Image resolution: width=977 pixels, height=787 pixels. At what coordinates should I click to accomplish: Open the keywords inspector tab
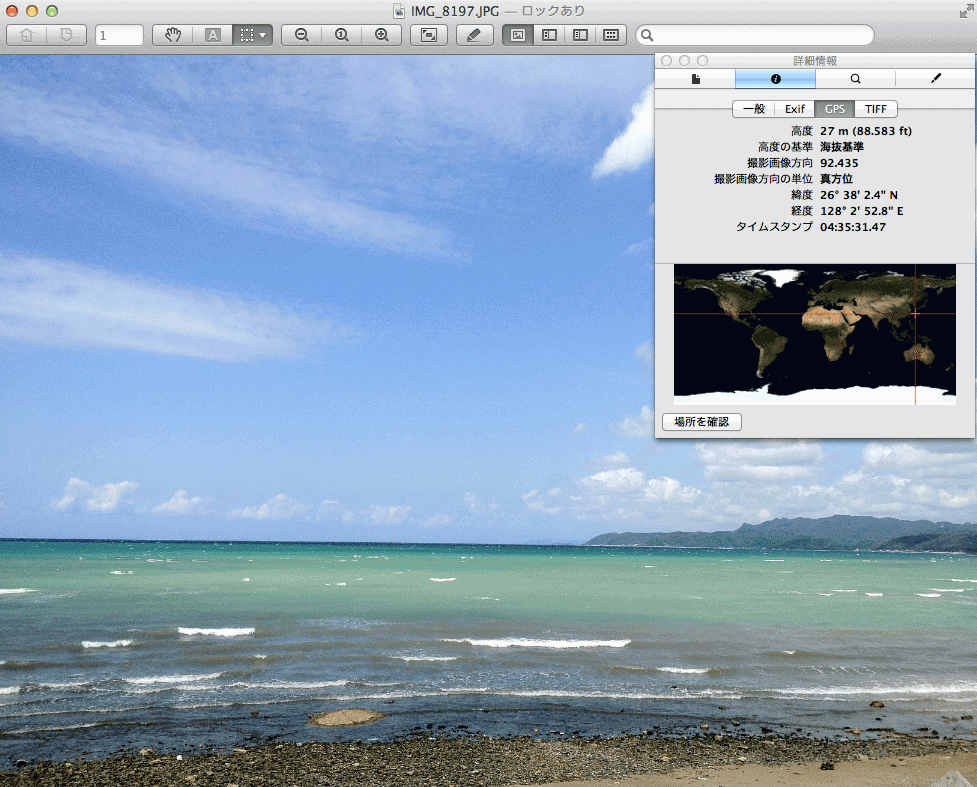tap(855, 79)
